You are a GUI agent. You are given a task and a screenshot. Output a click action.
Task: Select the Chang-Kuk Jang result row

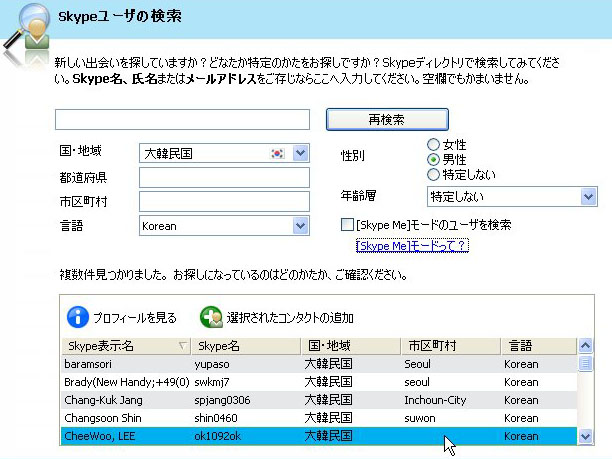click(319, 400)
